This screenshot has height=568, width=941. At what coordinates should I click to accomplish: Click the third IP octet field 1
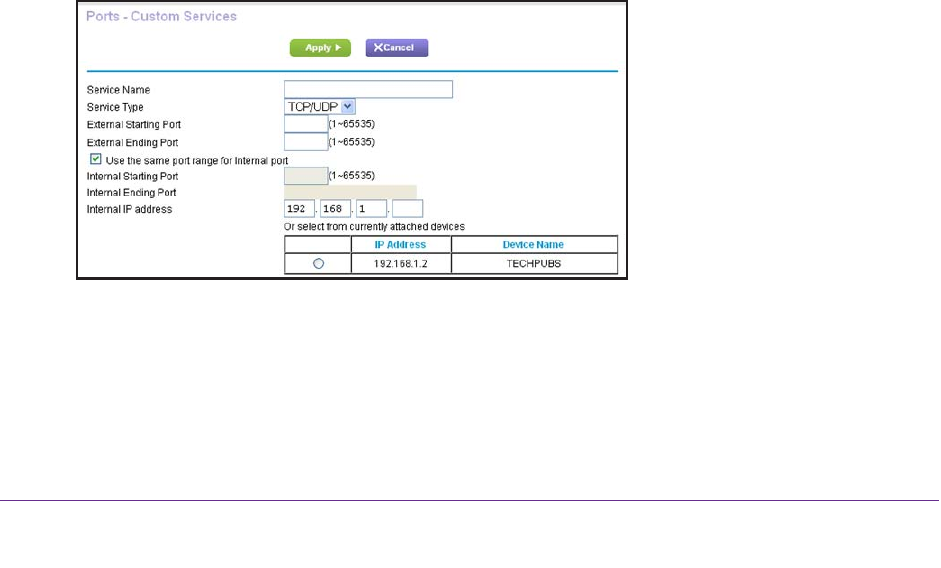371,209
